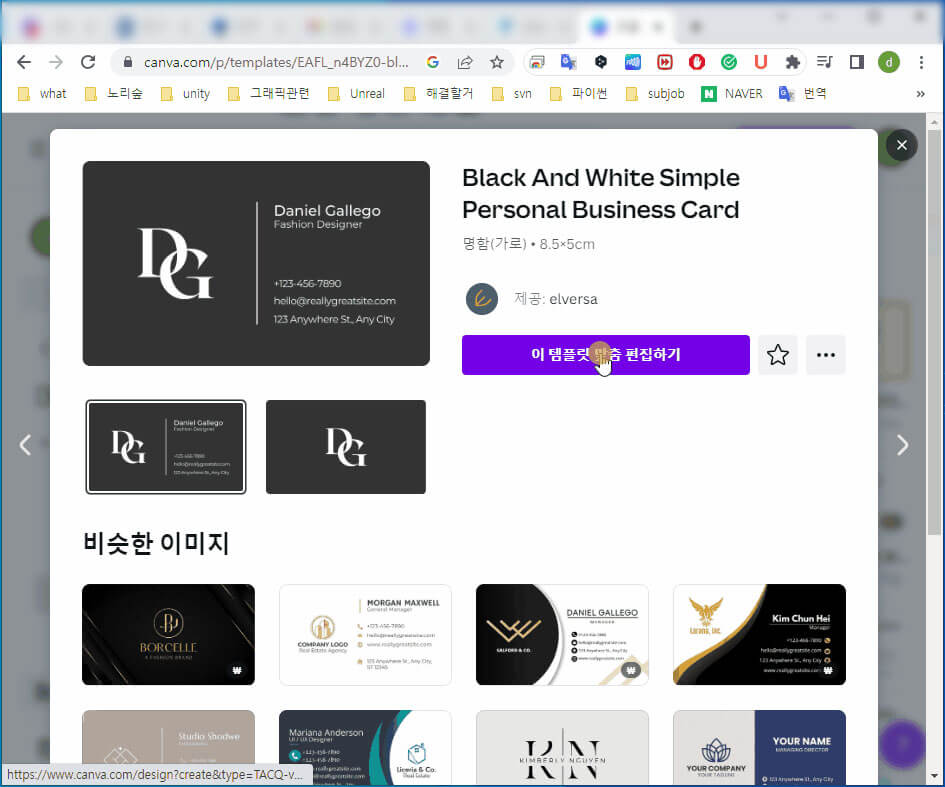
Task: Open media control playlist icon
Action: [824, 62]
